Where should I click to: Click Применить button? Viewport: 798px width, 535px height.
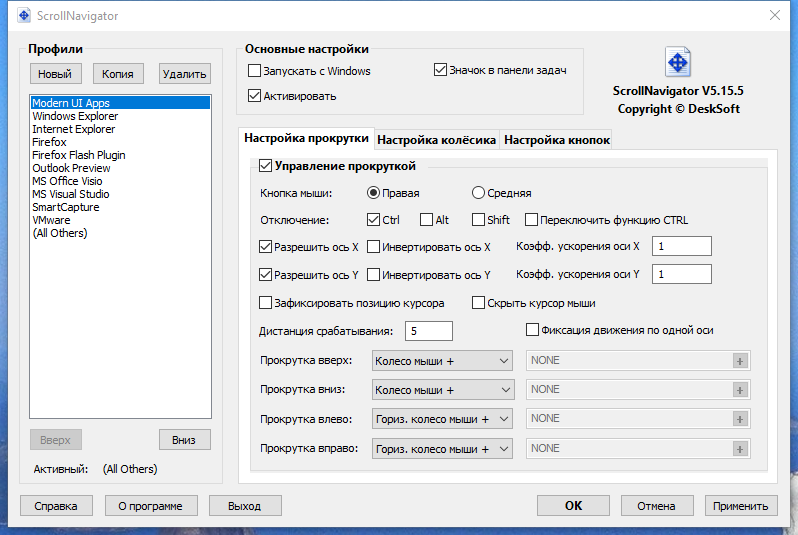pyautogui.click(x=741, y=506)
